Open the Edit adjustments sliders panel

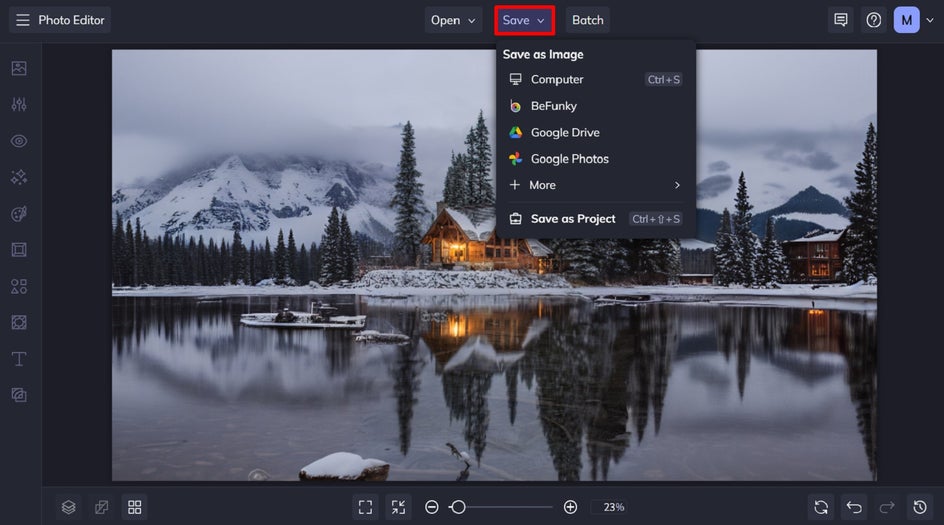[x=19, y=104]
